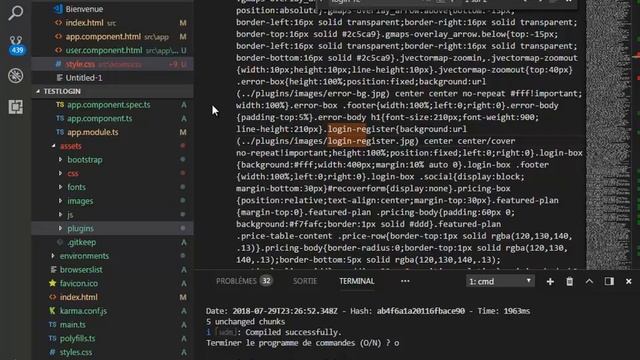Viewport: 640px width, 360px height.
Task: Maximize panel with the up chevron
Action: coord(589,281)
